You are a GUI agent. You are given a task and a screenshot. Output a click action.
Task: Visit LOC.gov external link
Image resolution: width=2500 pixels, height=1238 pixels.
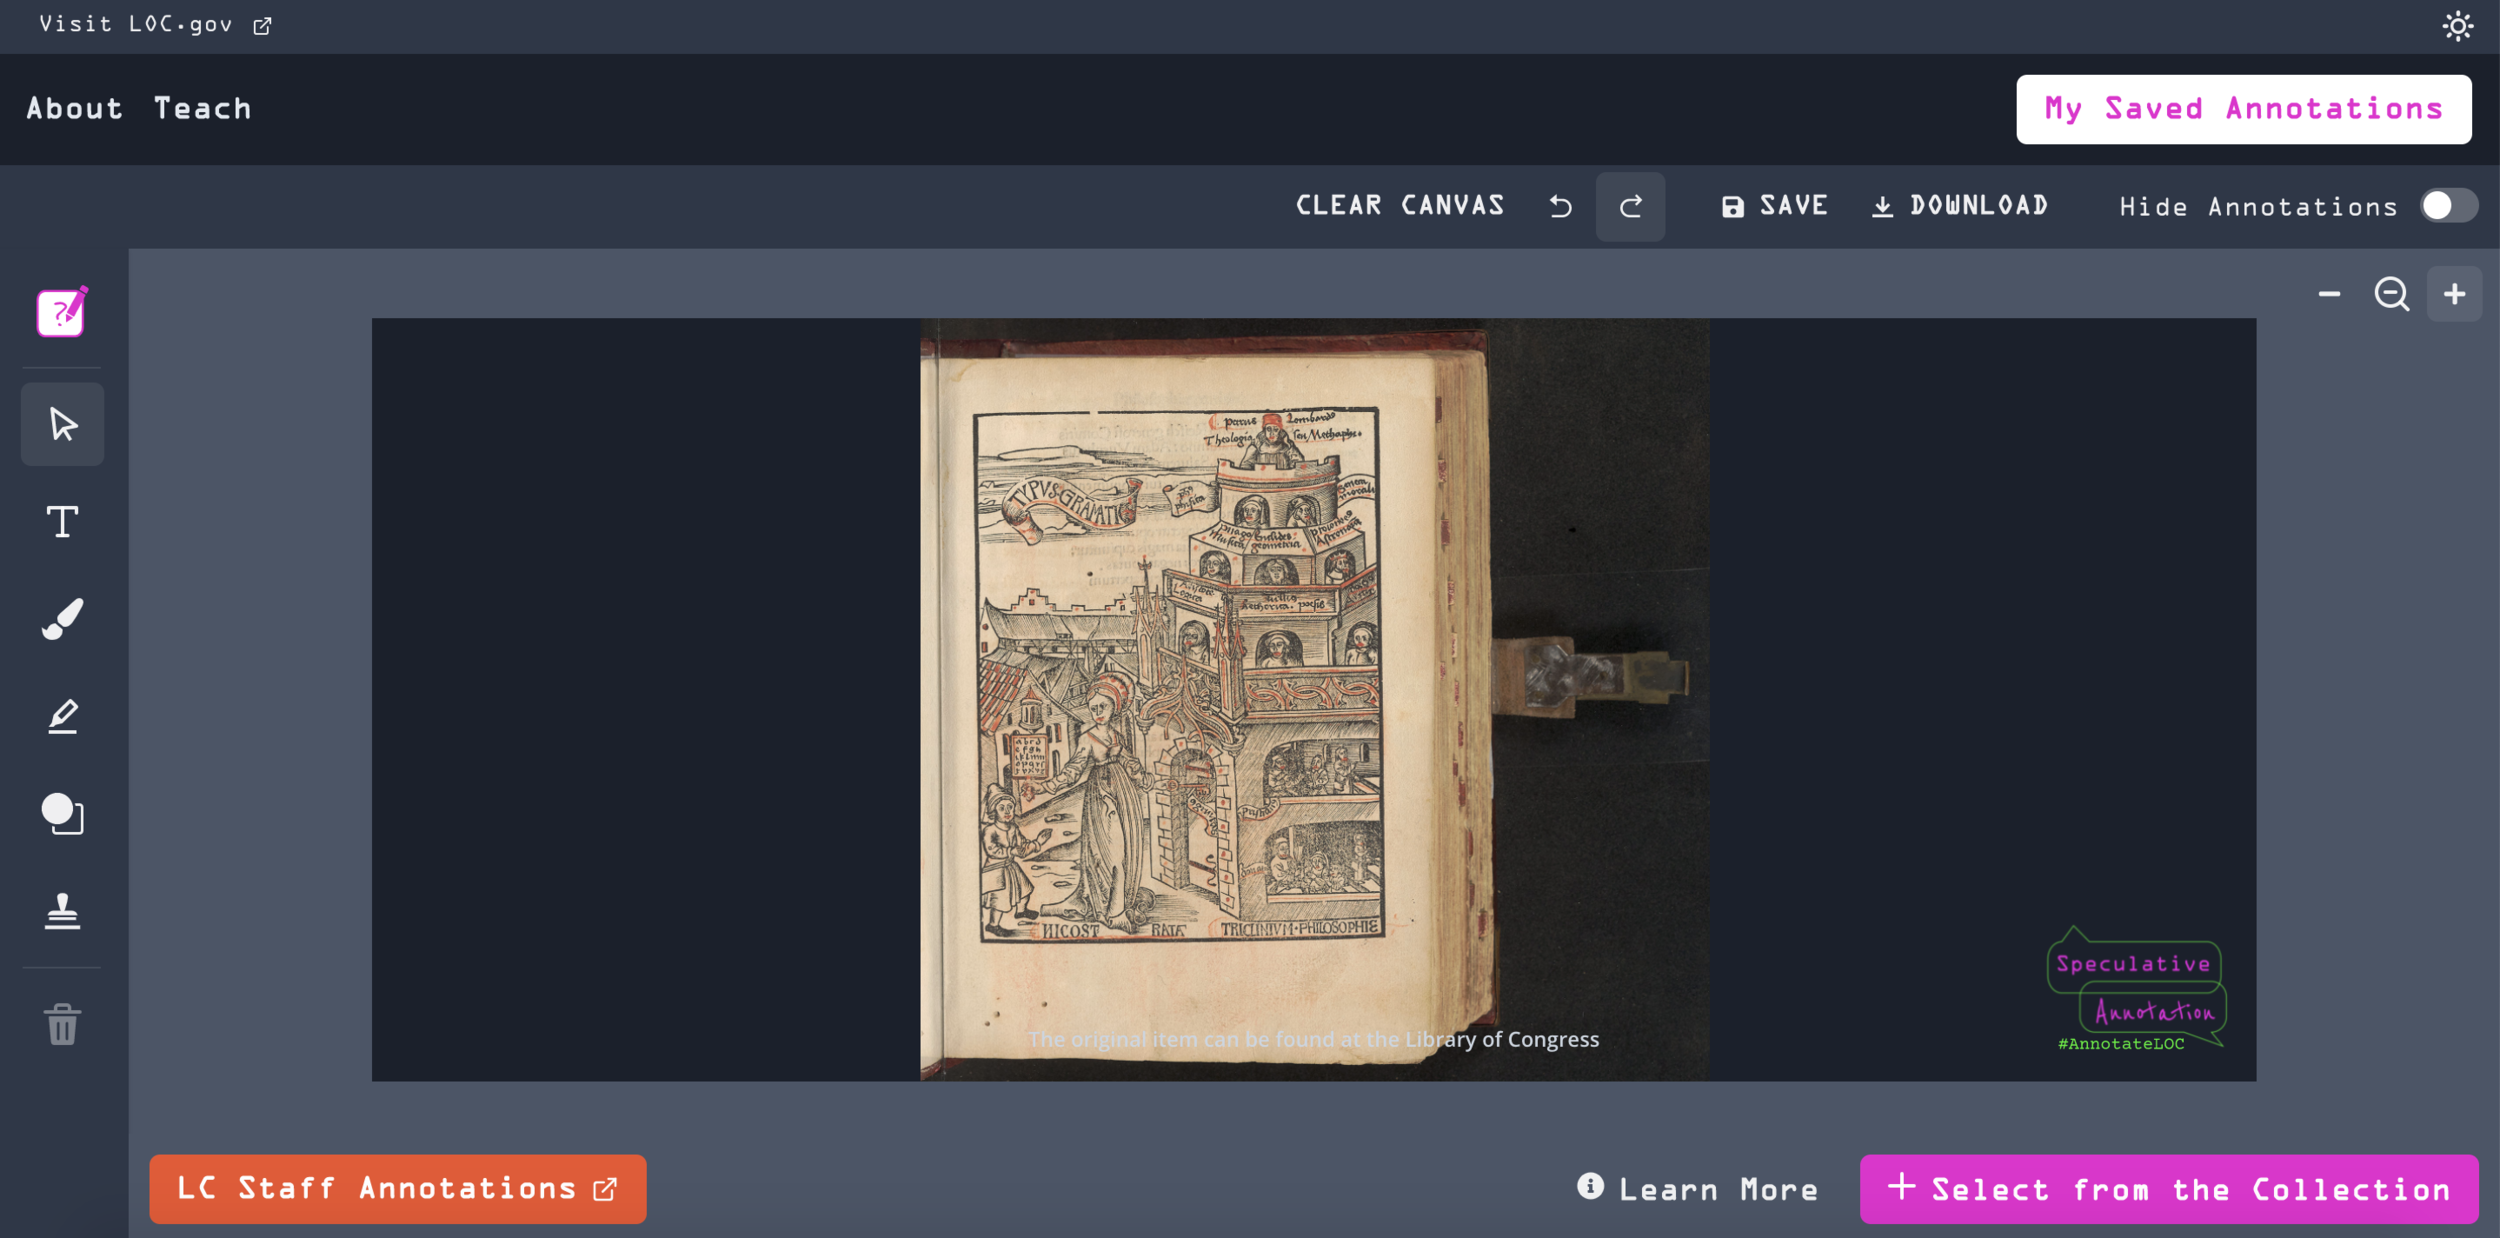point(155,24)
